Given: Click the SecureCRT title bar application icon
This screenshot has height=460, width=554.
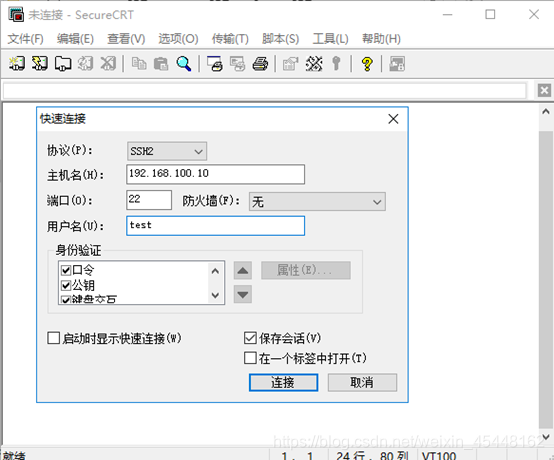Looking at the screenshot, I should (x=16, y=15).
